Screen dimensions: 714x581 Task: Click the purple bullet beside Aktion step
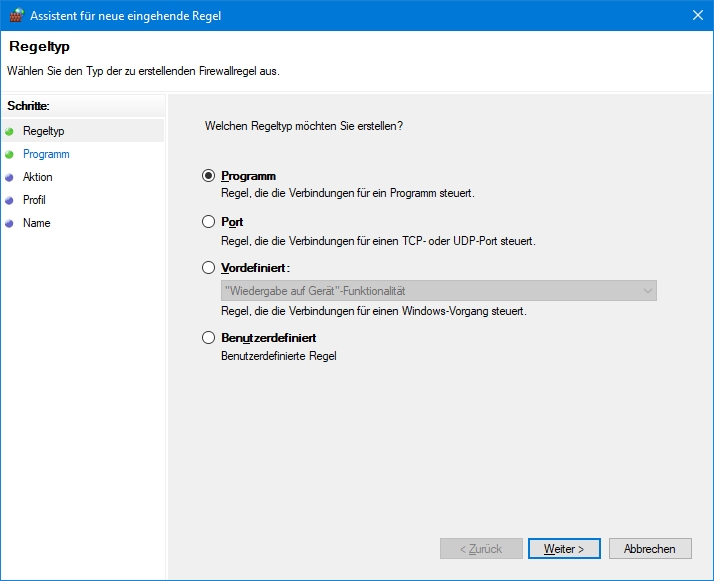tap(9, 178)
